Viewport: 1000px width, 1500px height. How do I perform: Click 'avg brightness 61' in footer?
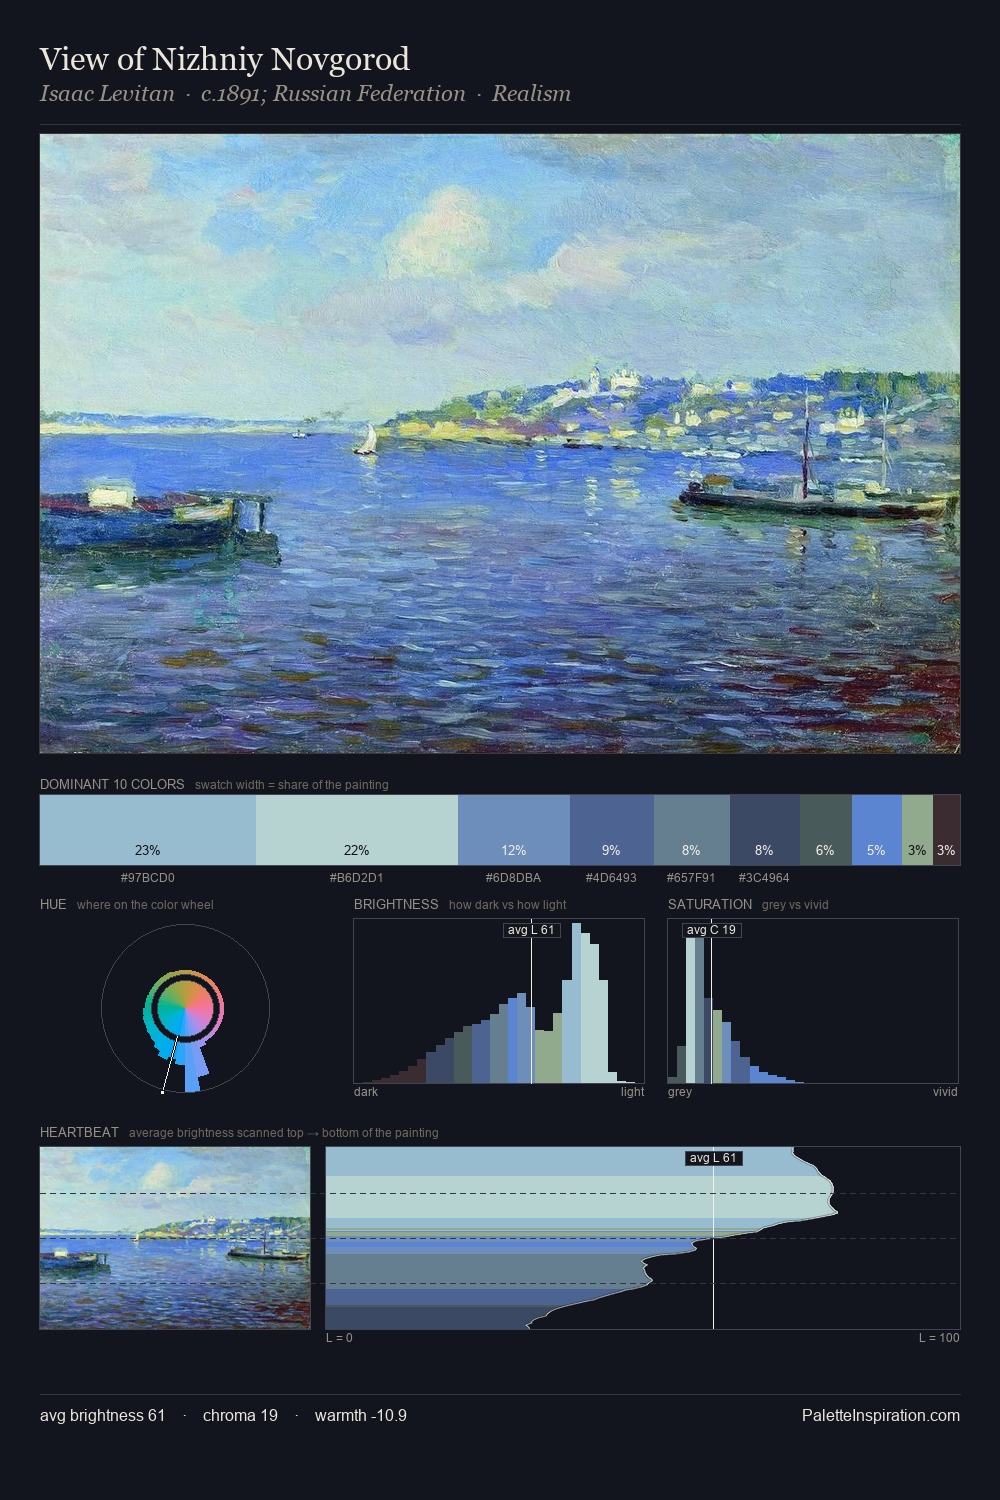[x=102, y=1415]
